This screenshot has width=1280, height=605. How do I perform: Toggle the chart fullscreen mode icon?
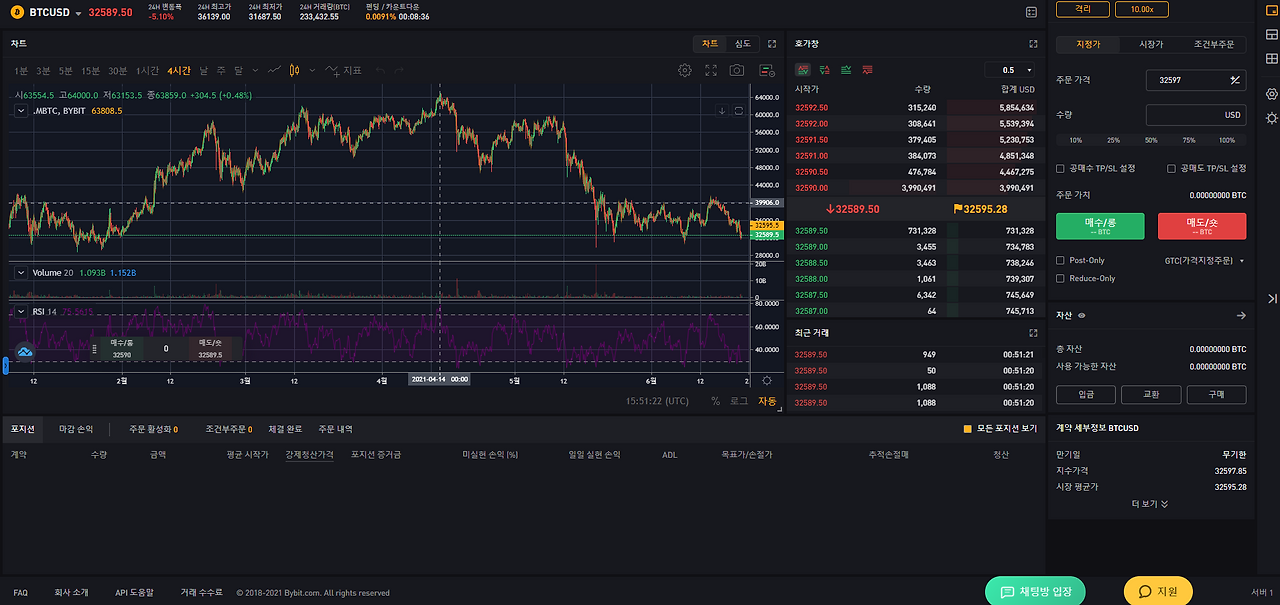(x=711, y=70)
